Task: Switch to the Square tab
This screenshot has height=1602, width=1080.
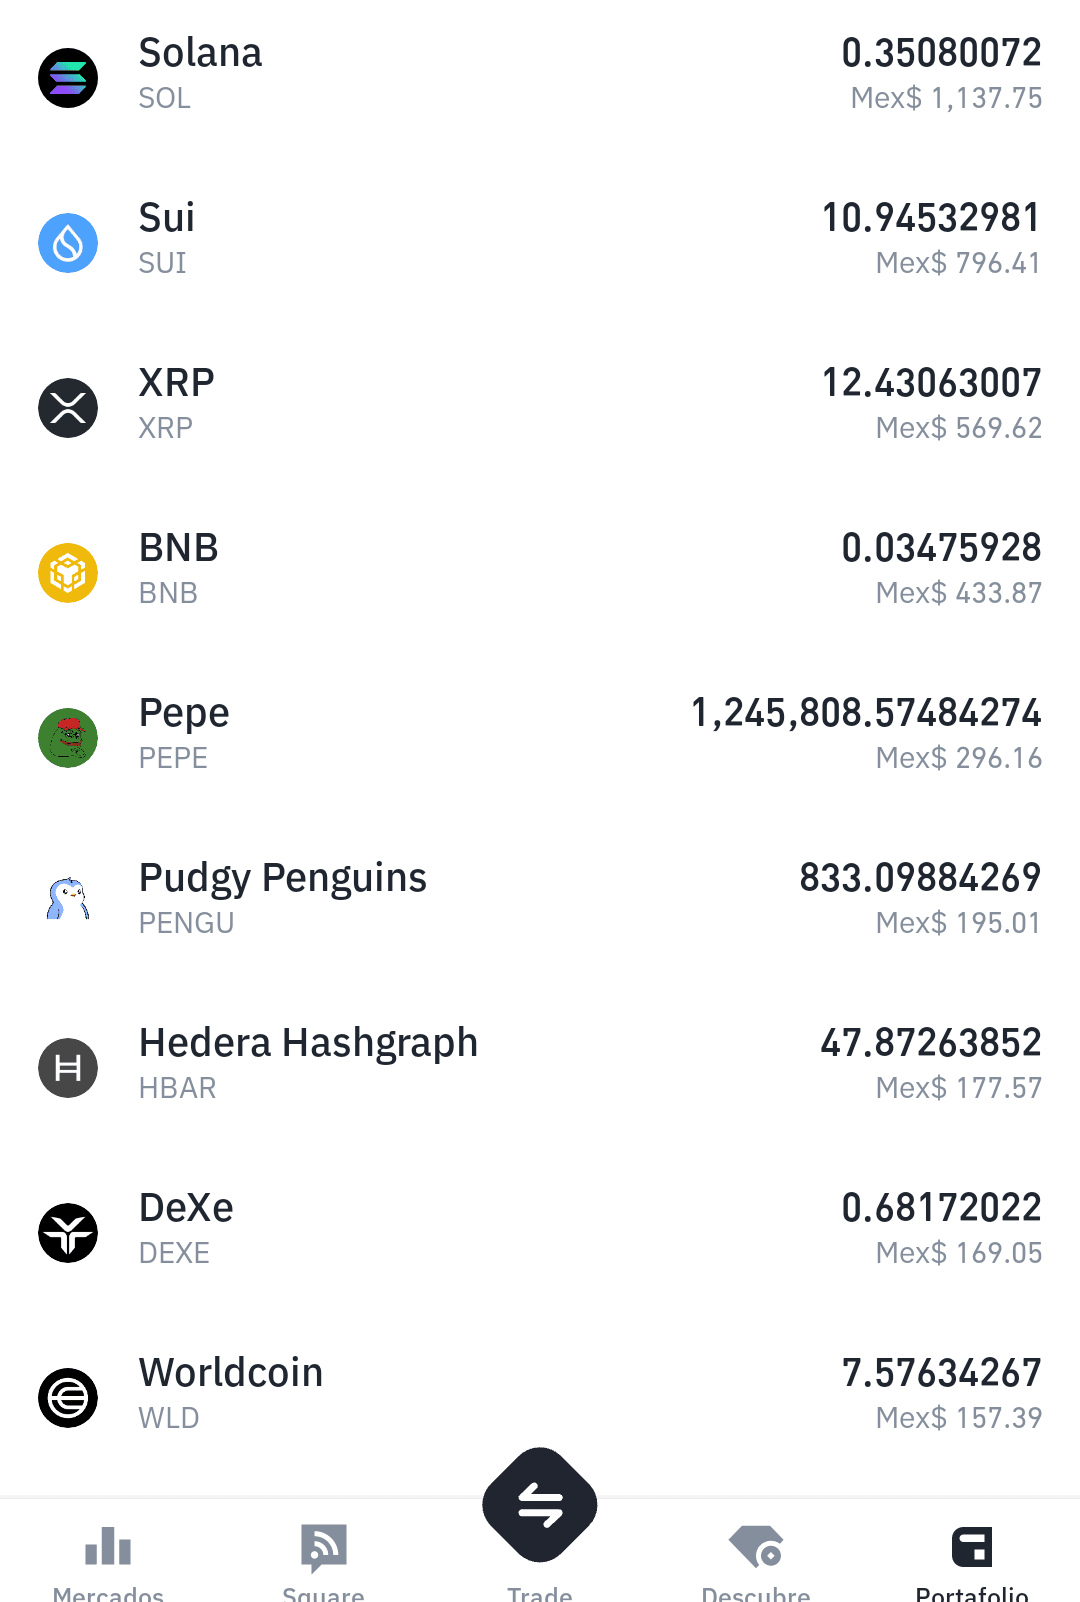Action: click(324, 1562)
